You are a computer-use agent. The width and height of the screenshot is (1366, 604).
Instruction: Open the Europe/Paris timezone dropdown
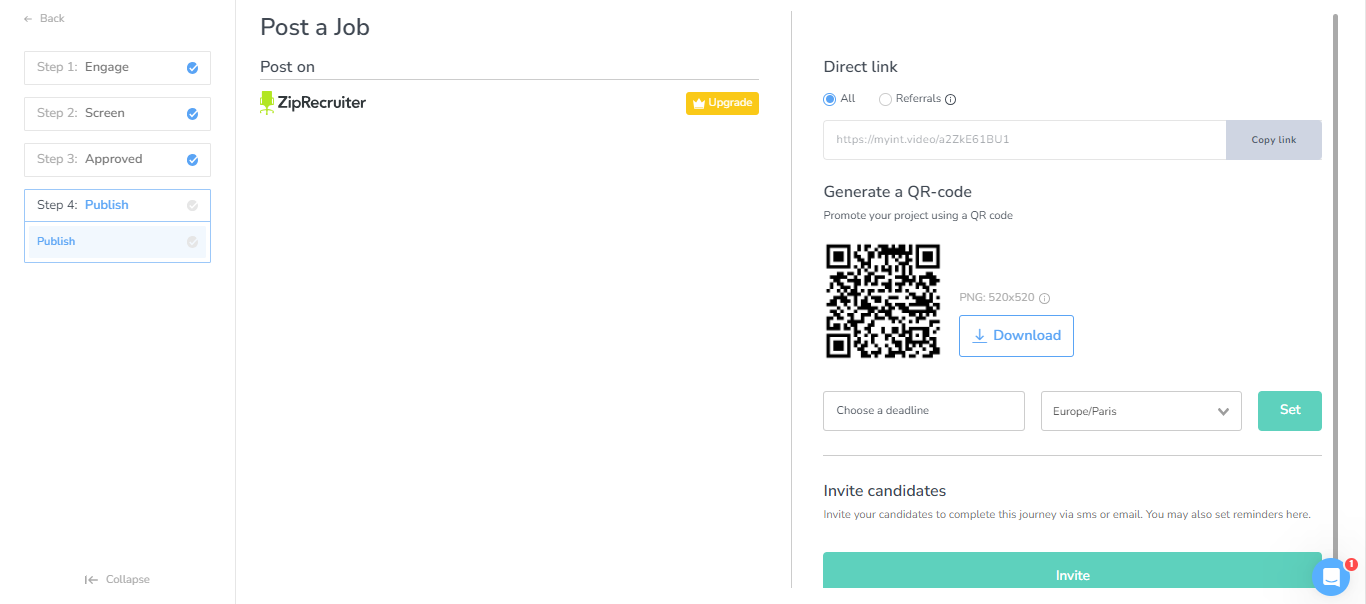tap(1140, 411)
